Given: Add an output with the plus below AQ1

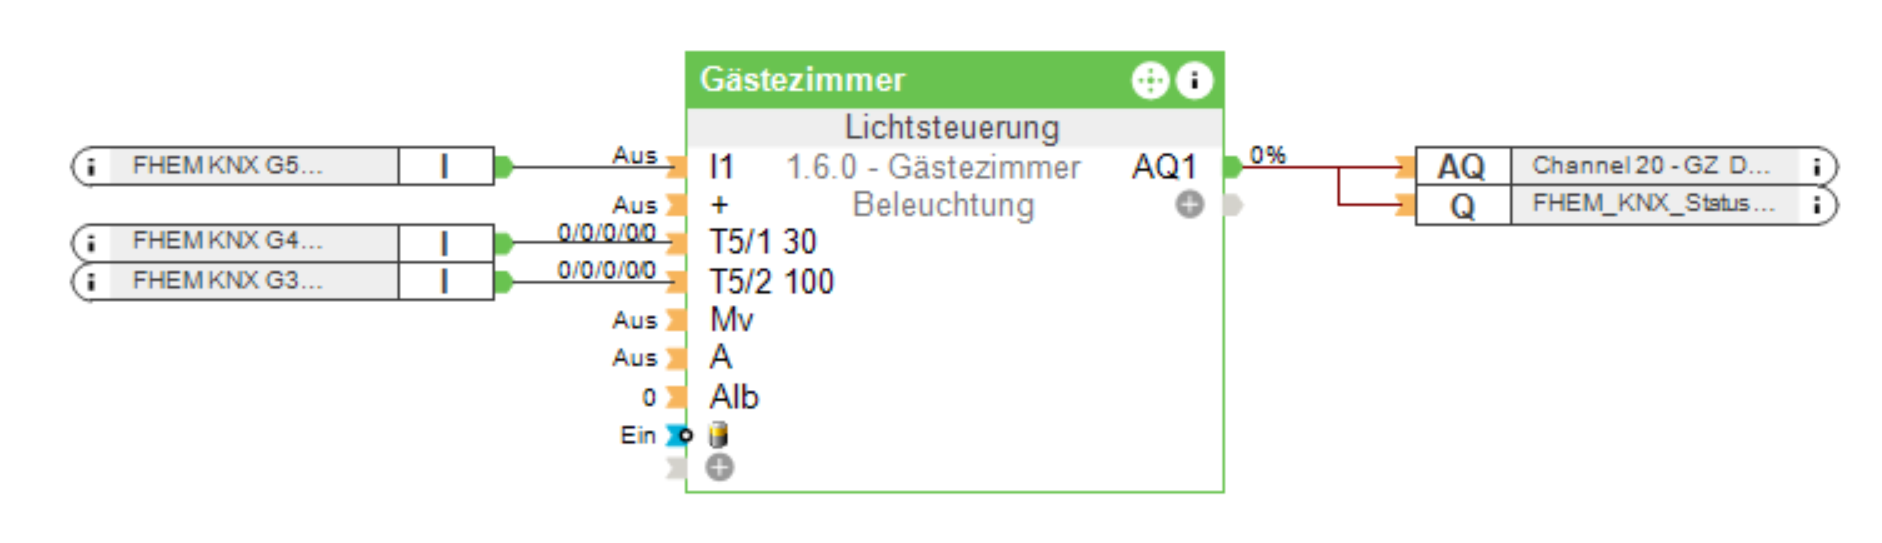Looking at the screenshot, I should click(1189, 205).
